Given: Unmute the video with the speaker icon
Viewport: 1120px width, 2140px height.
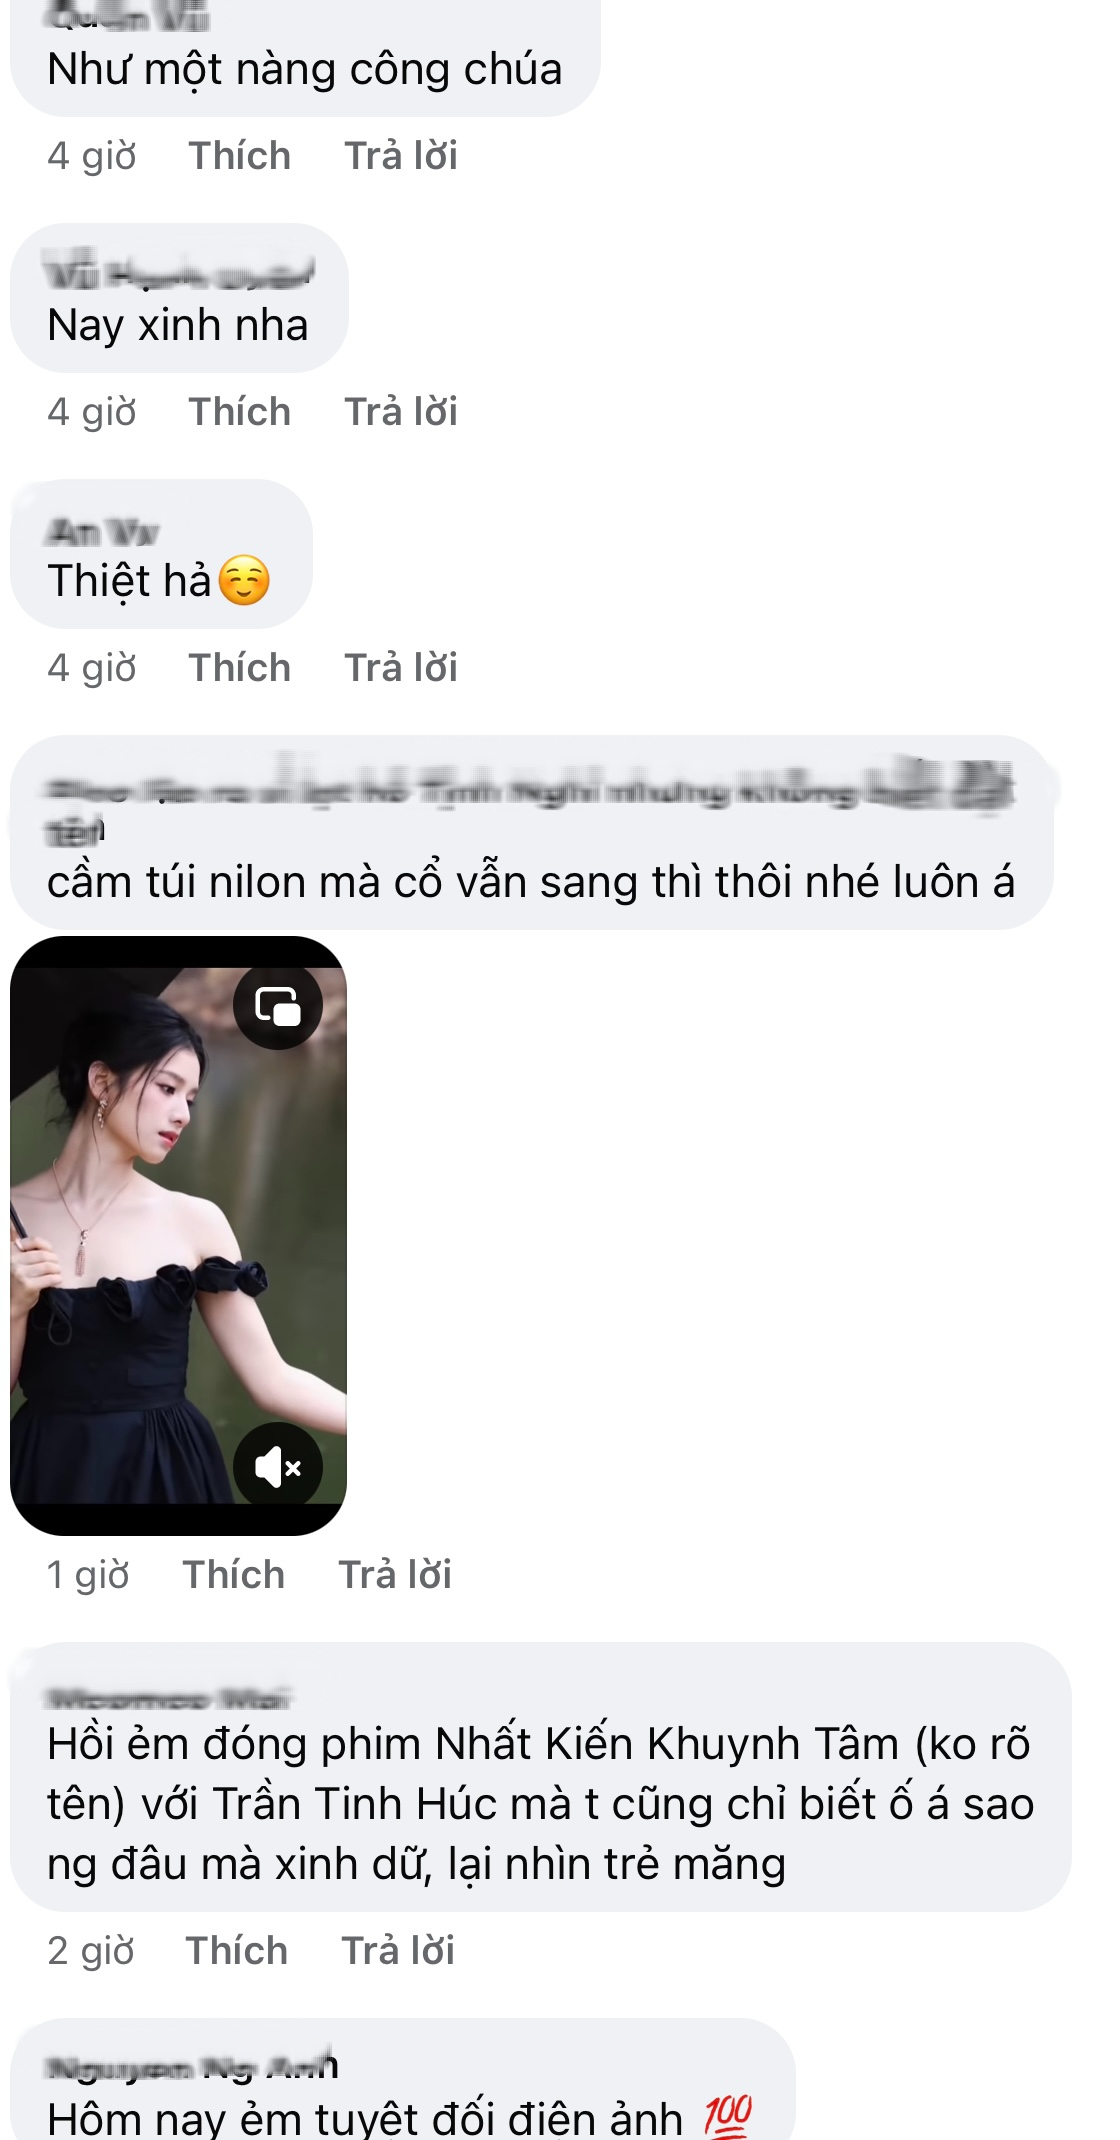Looking at the screenshot, I should click(278, 1467).
